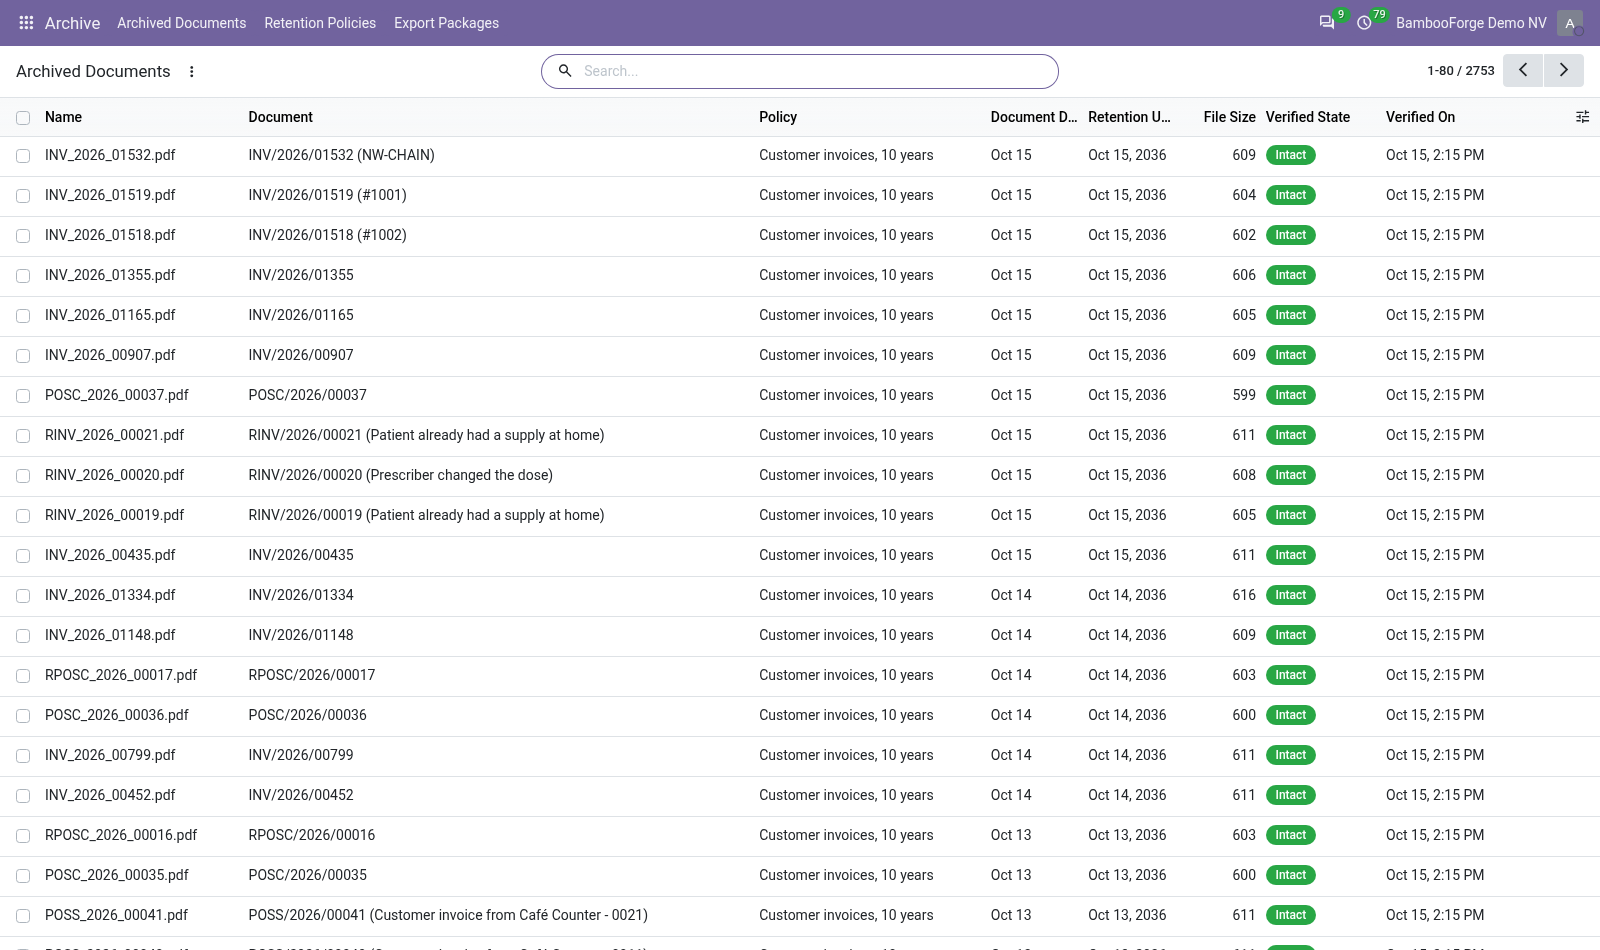The image size is (1600, 950).
Task: Click the 1-80 / 2753 pager counter
Action: click(x=1460, y=71)
